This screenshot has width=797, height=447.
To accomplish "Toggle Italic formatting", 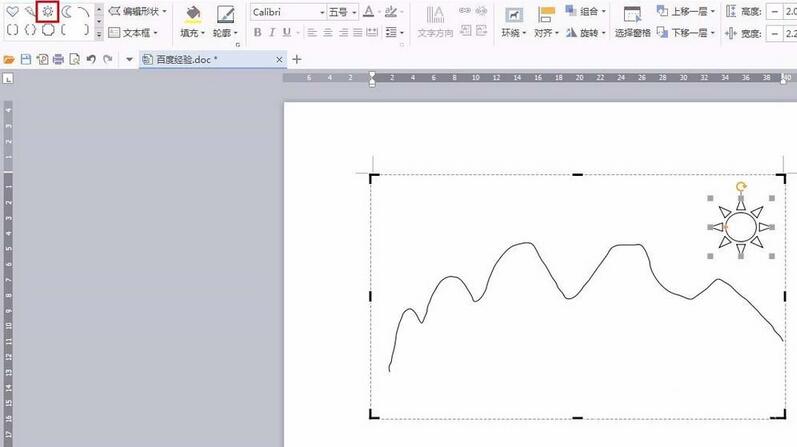I will point(272,32).
